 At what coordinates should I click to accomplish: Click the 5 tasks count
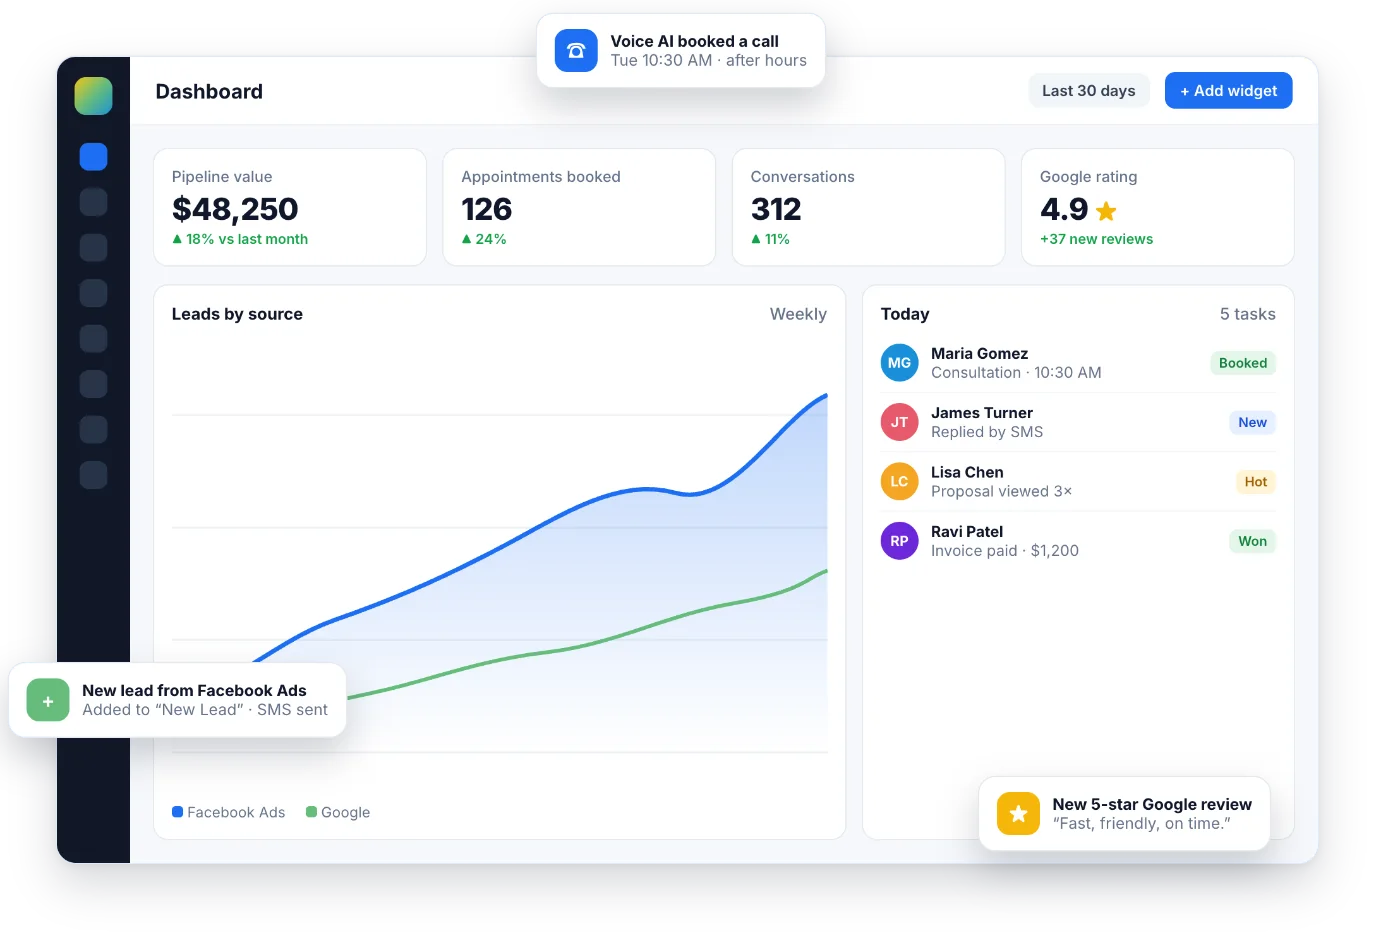coord(1247,314)
